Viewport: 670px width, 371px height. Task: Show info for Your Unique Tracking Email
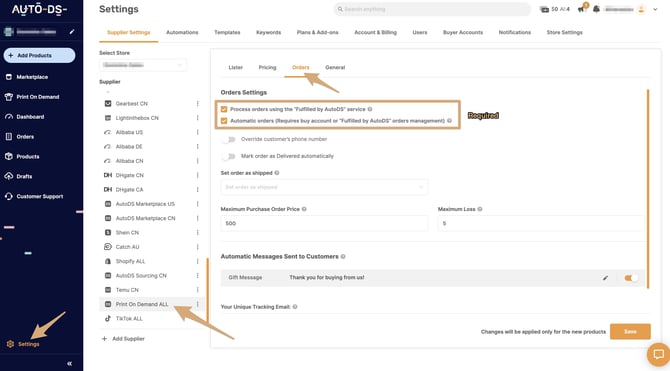click(x=295, y=306)
